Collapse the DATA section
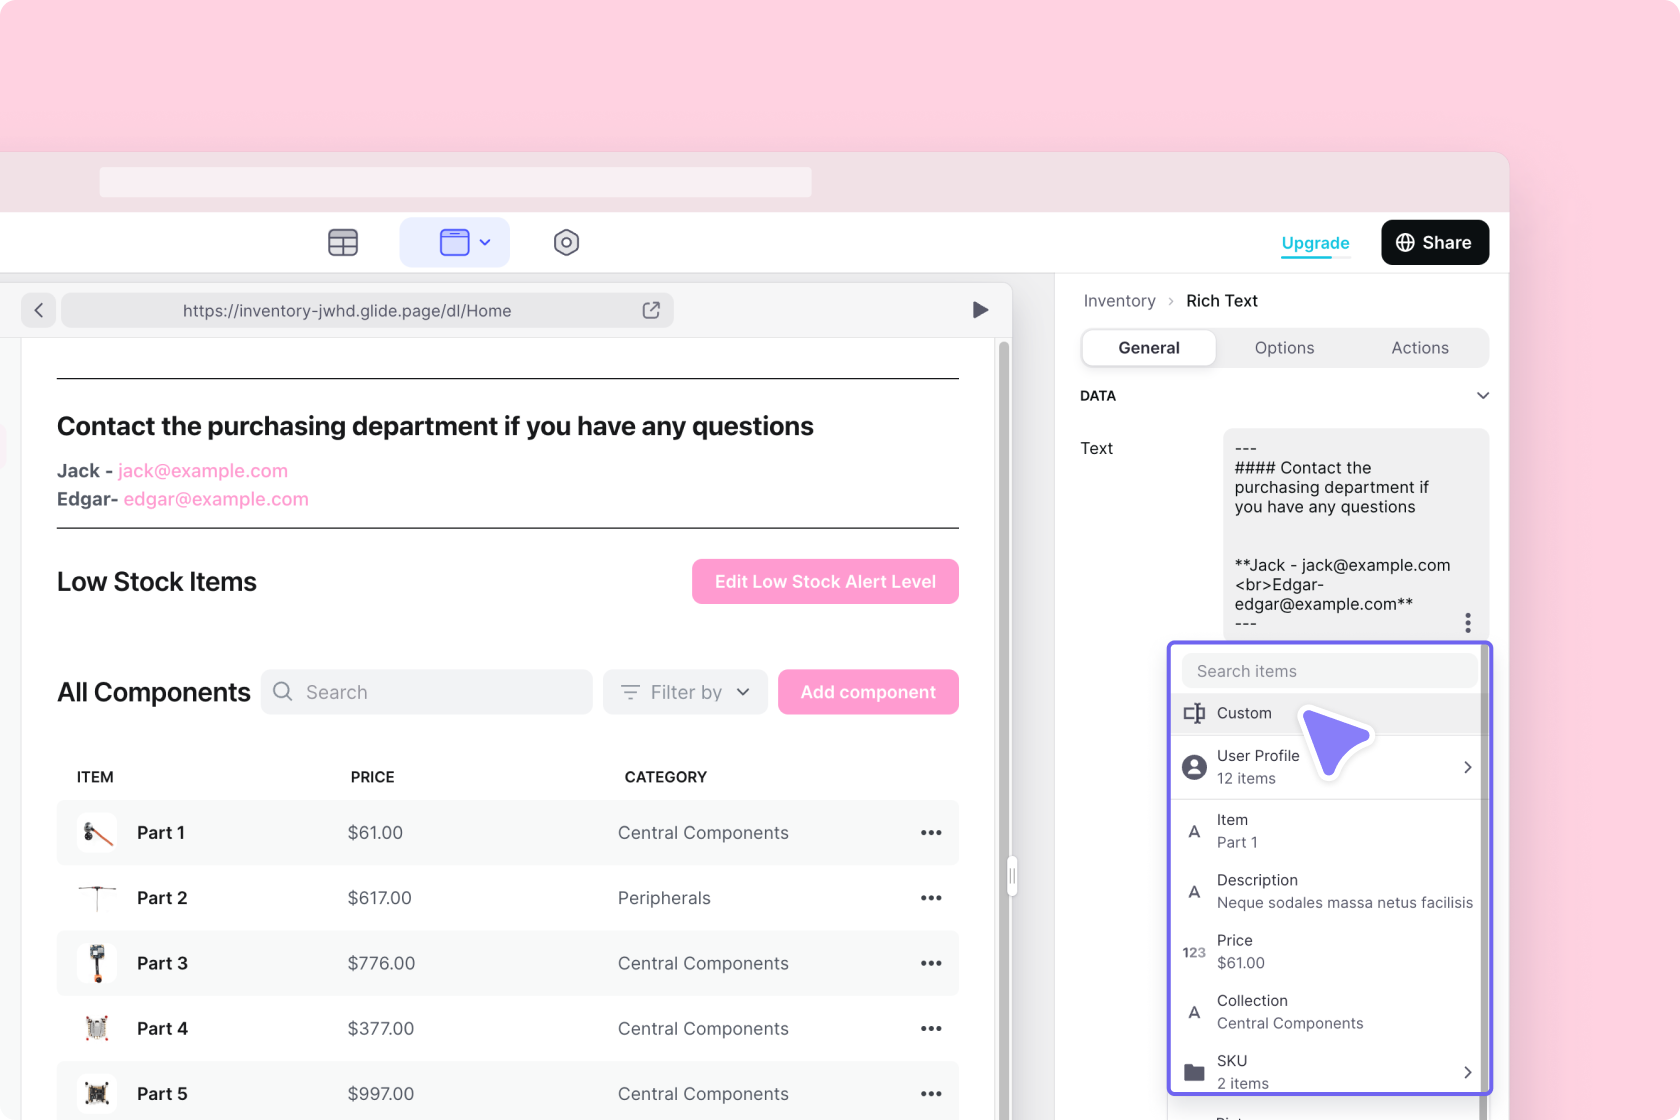 click(1483, 396)
